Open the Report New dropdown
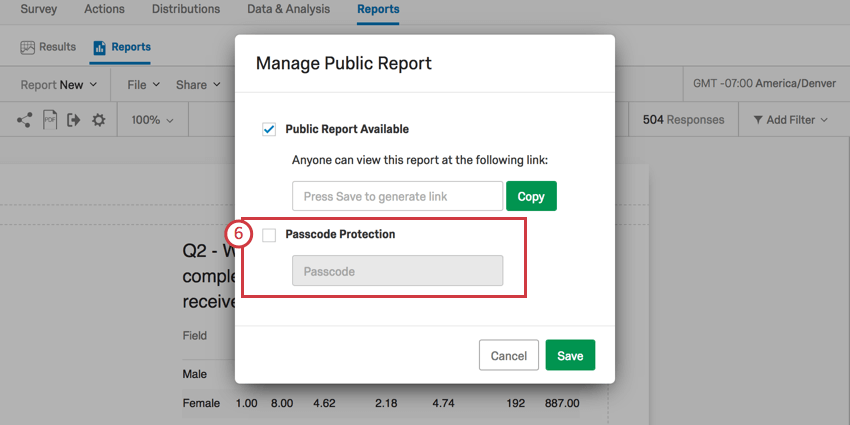This screenshot has width=850, height=425. (x=60, y=85)
